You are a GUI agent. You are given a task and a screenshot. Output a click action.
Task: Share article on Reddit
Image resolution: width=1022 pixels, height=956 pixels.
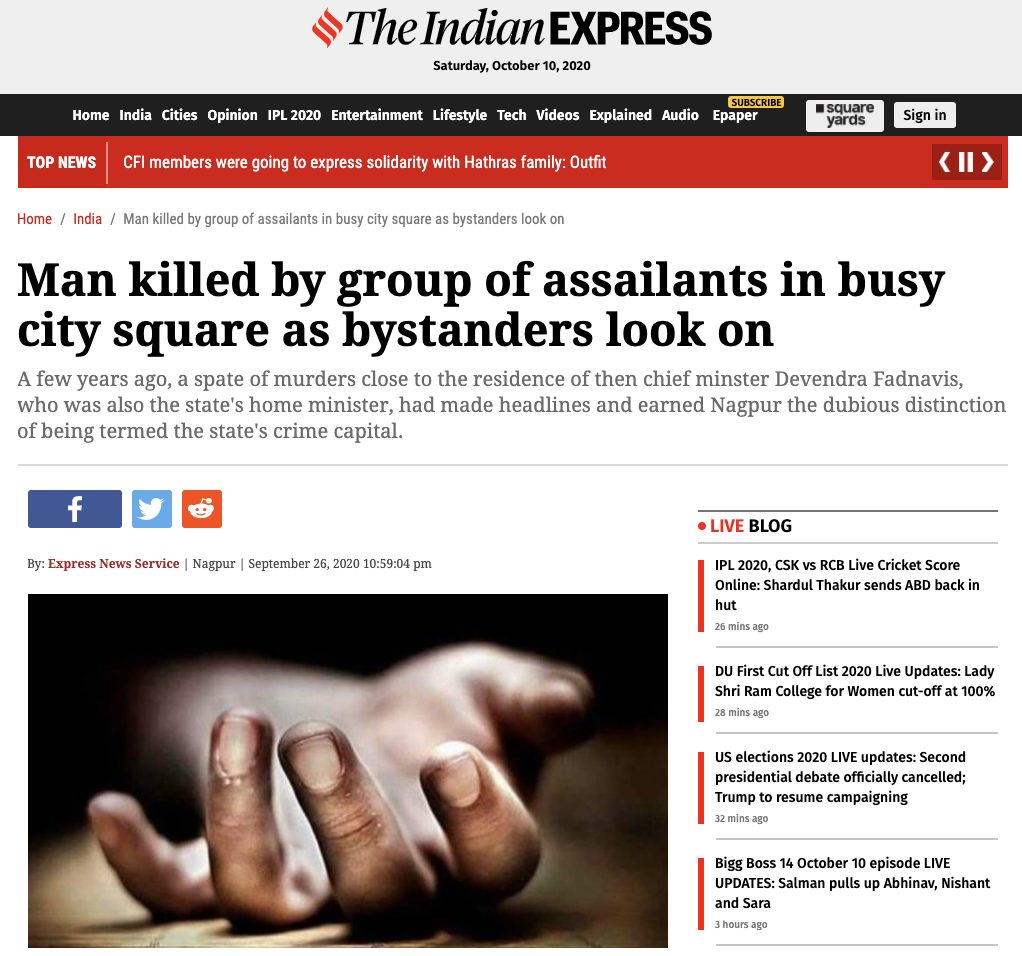tap(201, 508)
